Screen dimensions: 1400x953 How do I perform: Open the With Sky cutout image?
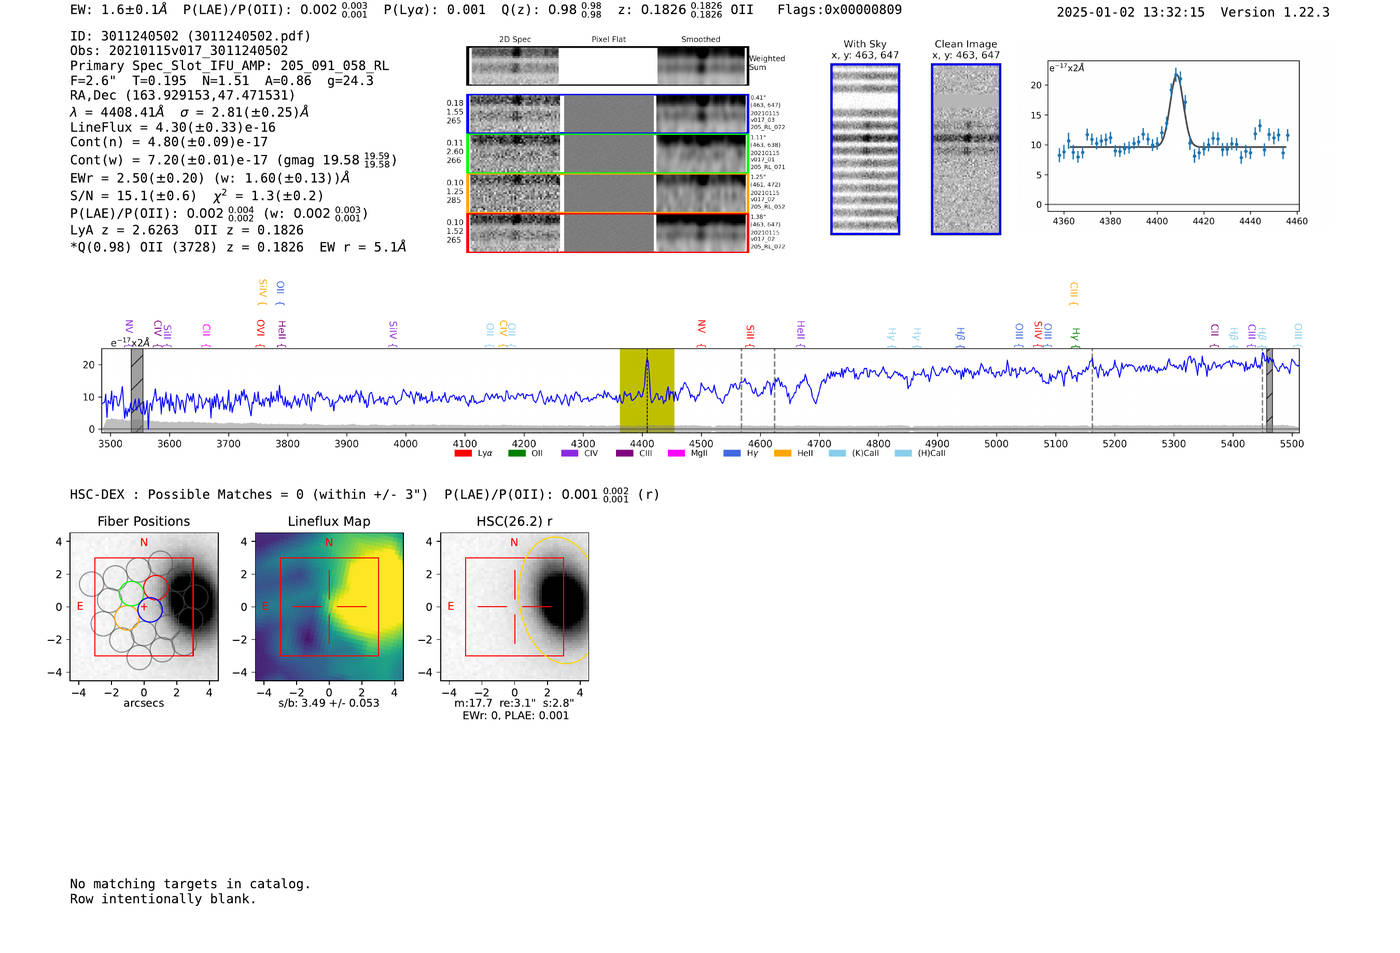pos(865,149)
